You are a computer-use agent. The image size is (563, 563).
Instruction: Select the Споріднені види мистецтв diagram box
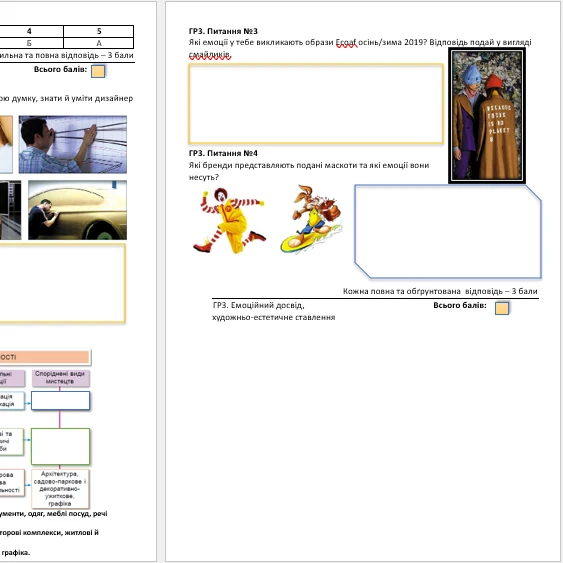pyautogui.click(x=60, y=377)
